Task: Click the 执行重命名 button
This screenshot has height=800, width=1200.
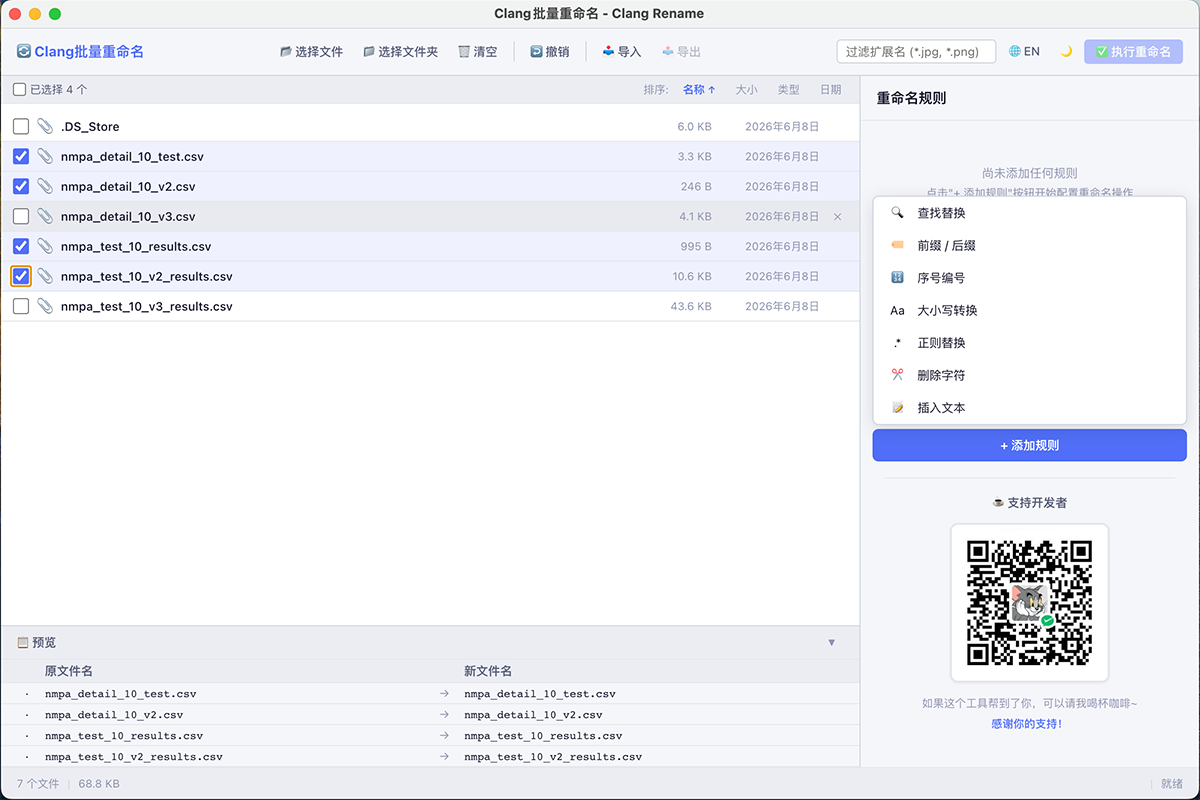Action: pyautogui.click(x=1133, y=51)
